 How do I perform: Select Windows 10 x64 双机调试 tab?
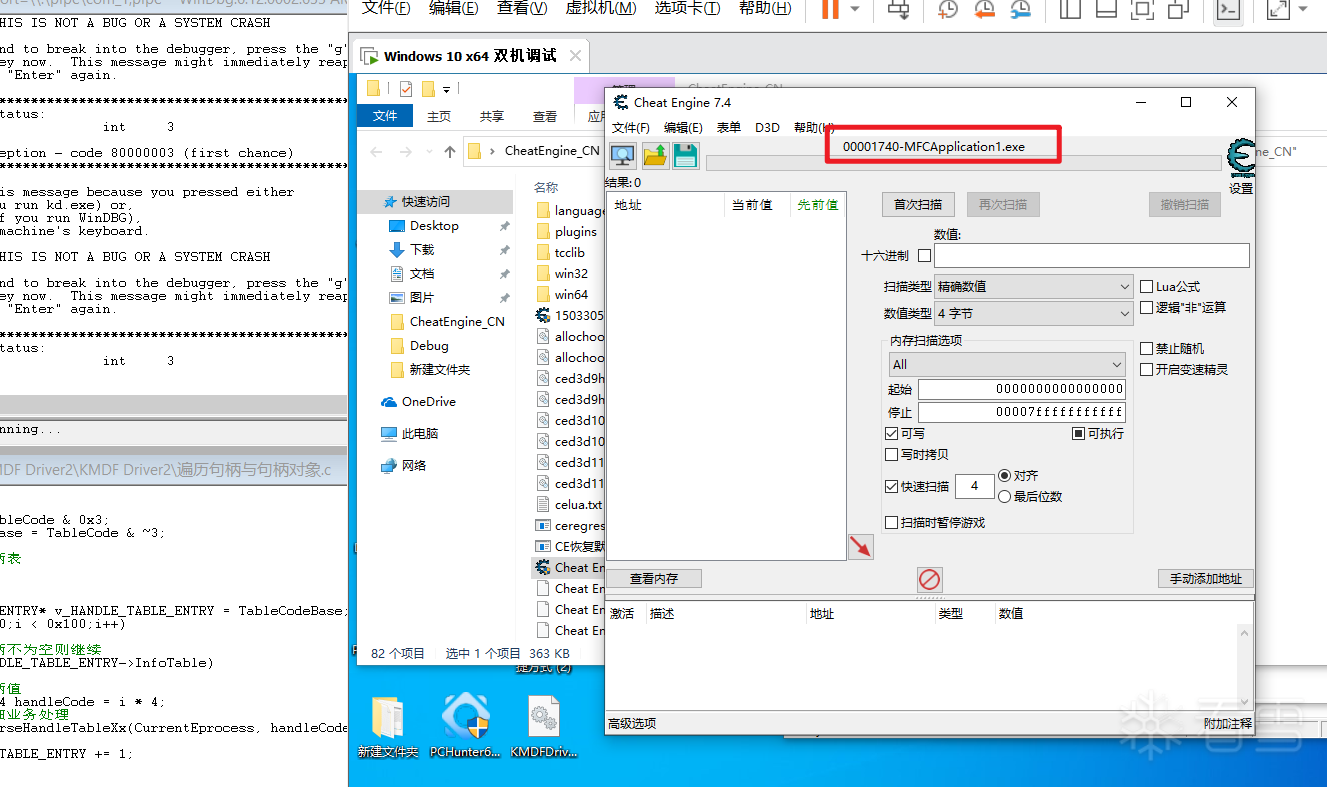click(x=471, y=56)
